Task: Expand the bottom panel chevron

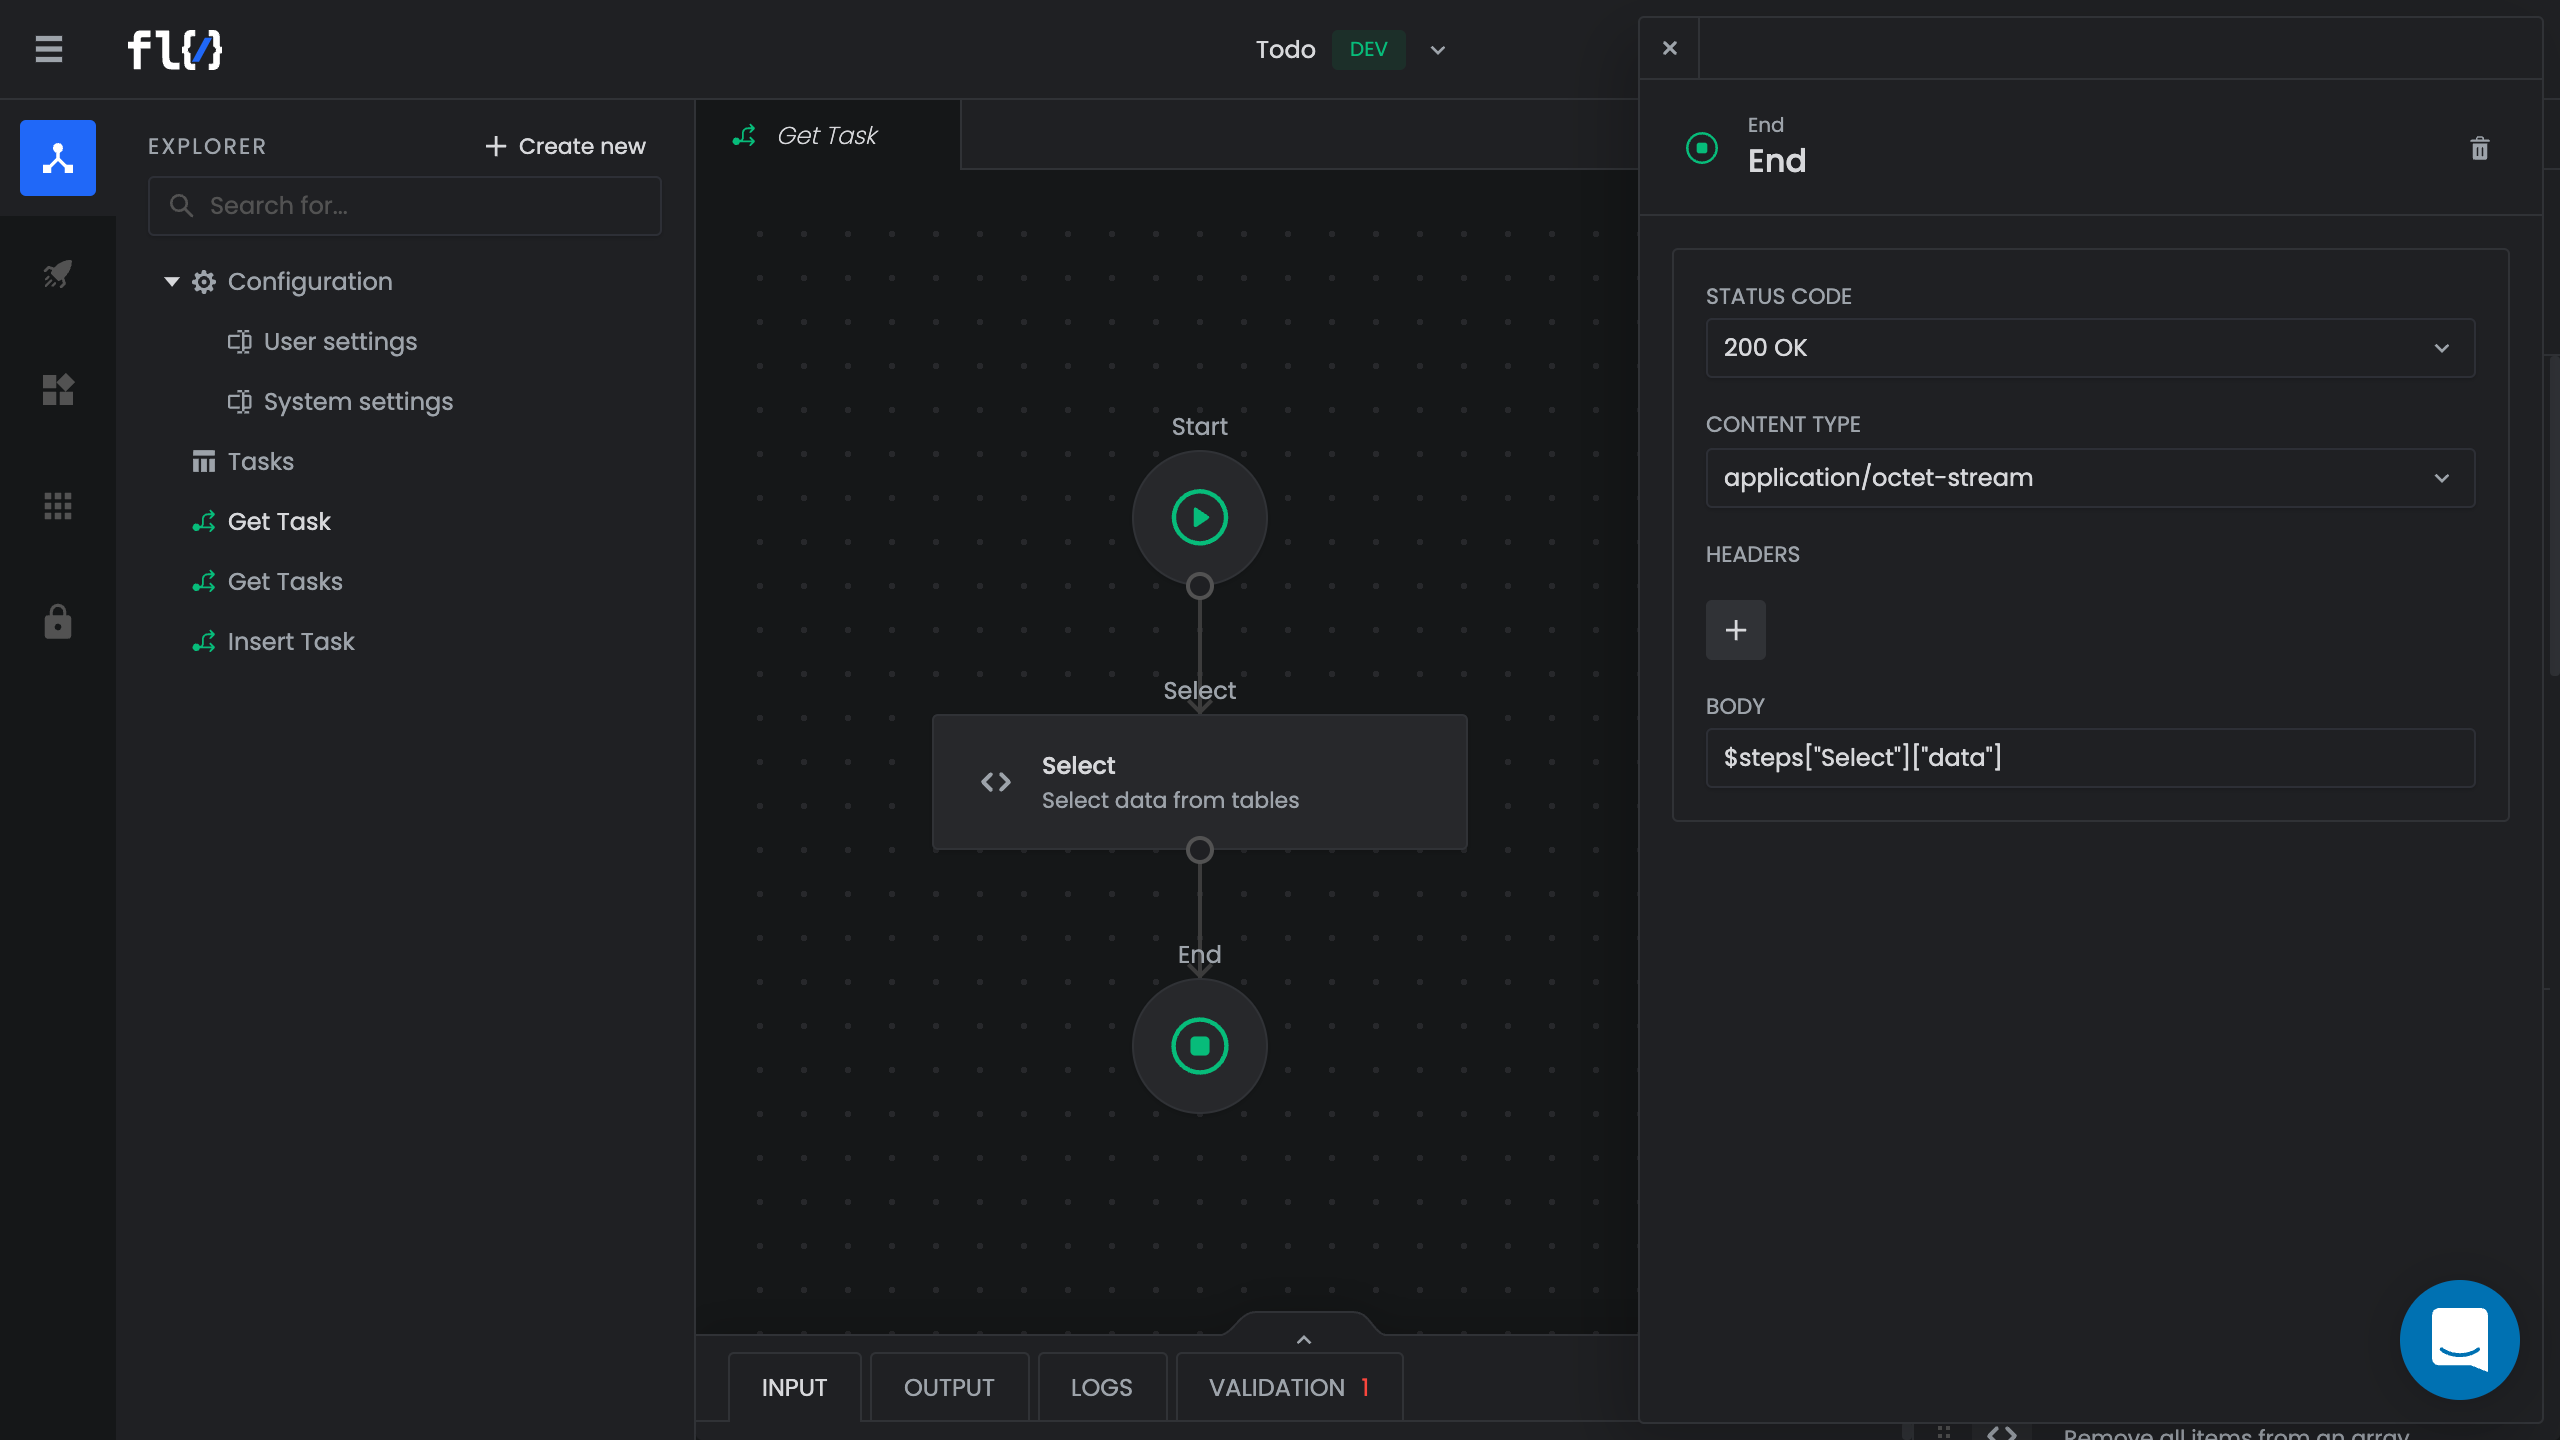Action: [x=1303, y=1339]
